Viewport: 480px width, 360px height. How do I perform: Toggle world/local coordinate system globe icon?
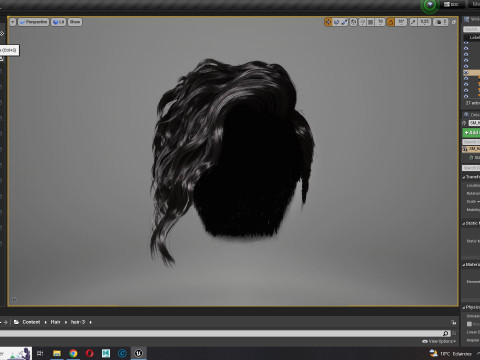click(353, 22)
